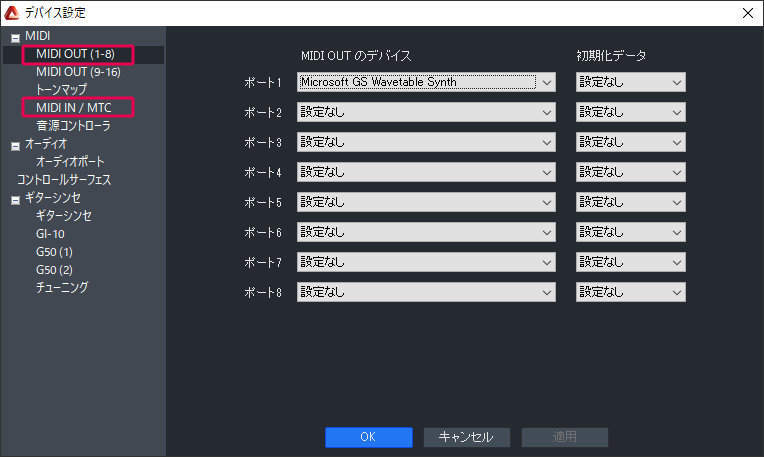Select トーンマップ in the sidebar tree
764x457 pixels.
point(62,90)
